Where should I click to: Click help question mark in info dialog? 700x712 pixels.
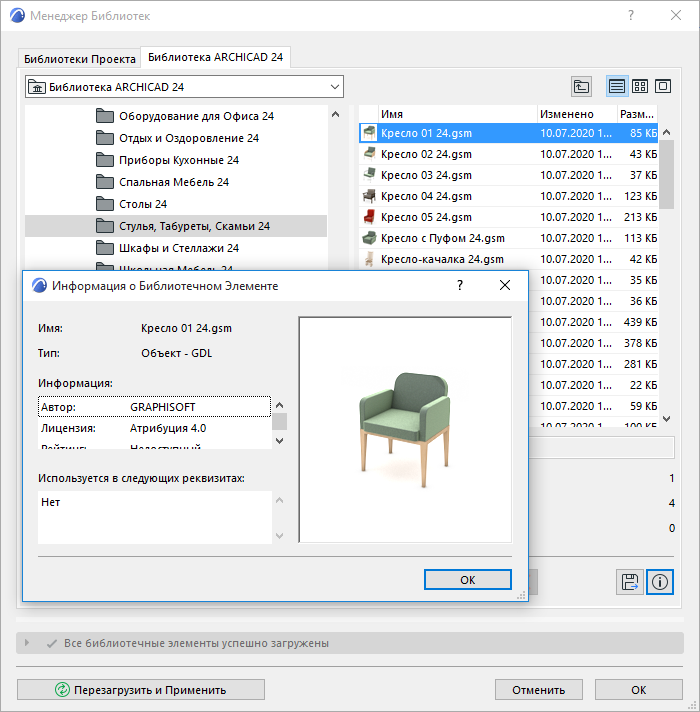coord(460,285)
